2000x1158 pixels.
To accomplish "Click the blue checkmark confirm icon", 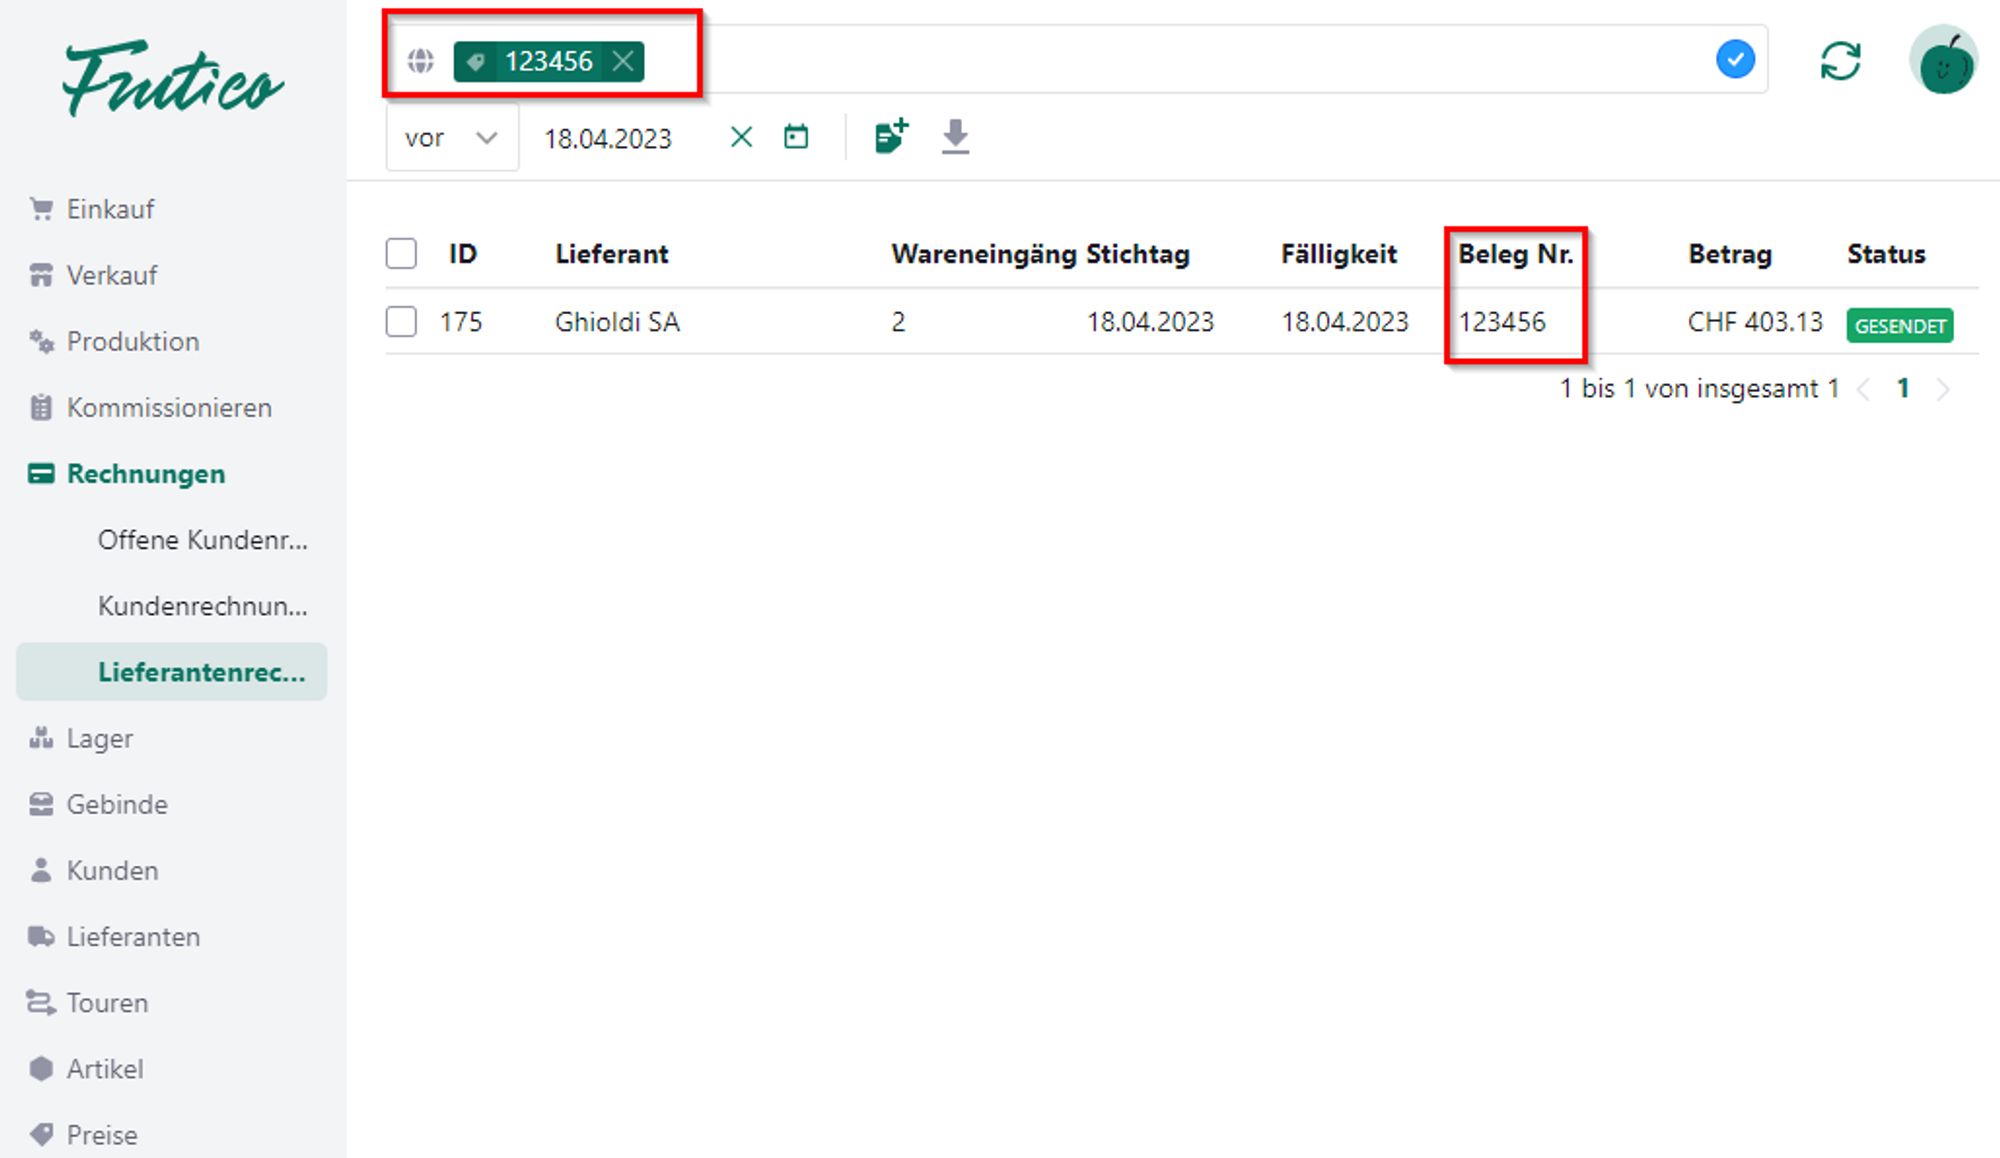I will pos(1735,60).
